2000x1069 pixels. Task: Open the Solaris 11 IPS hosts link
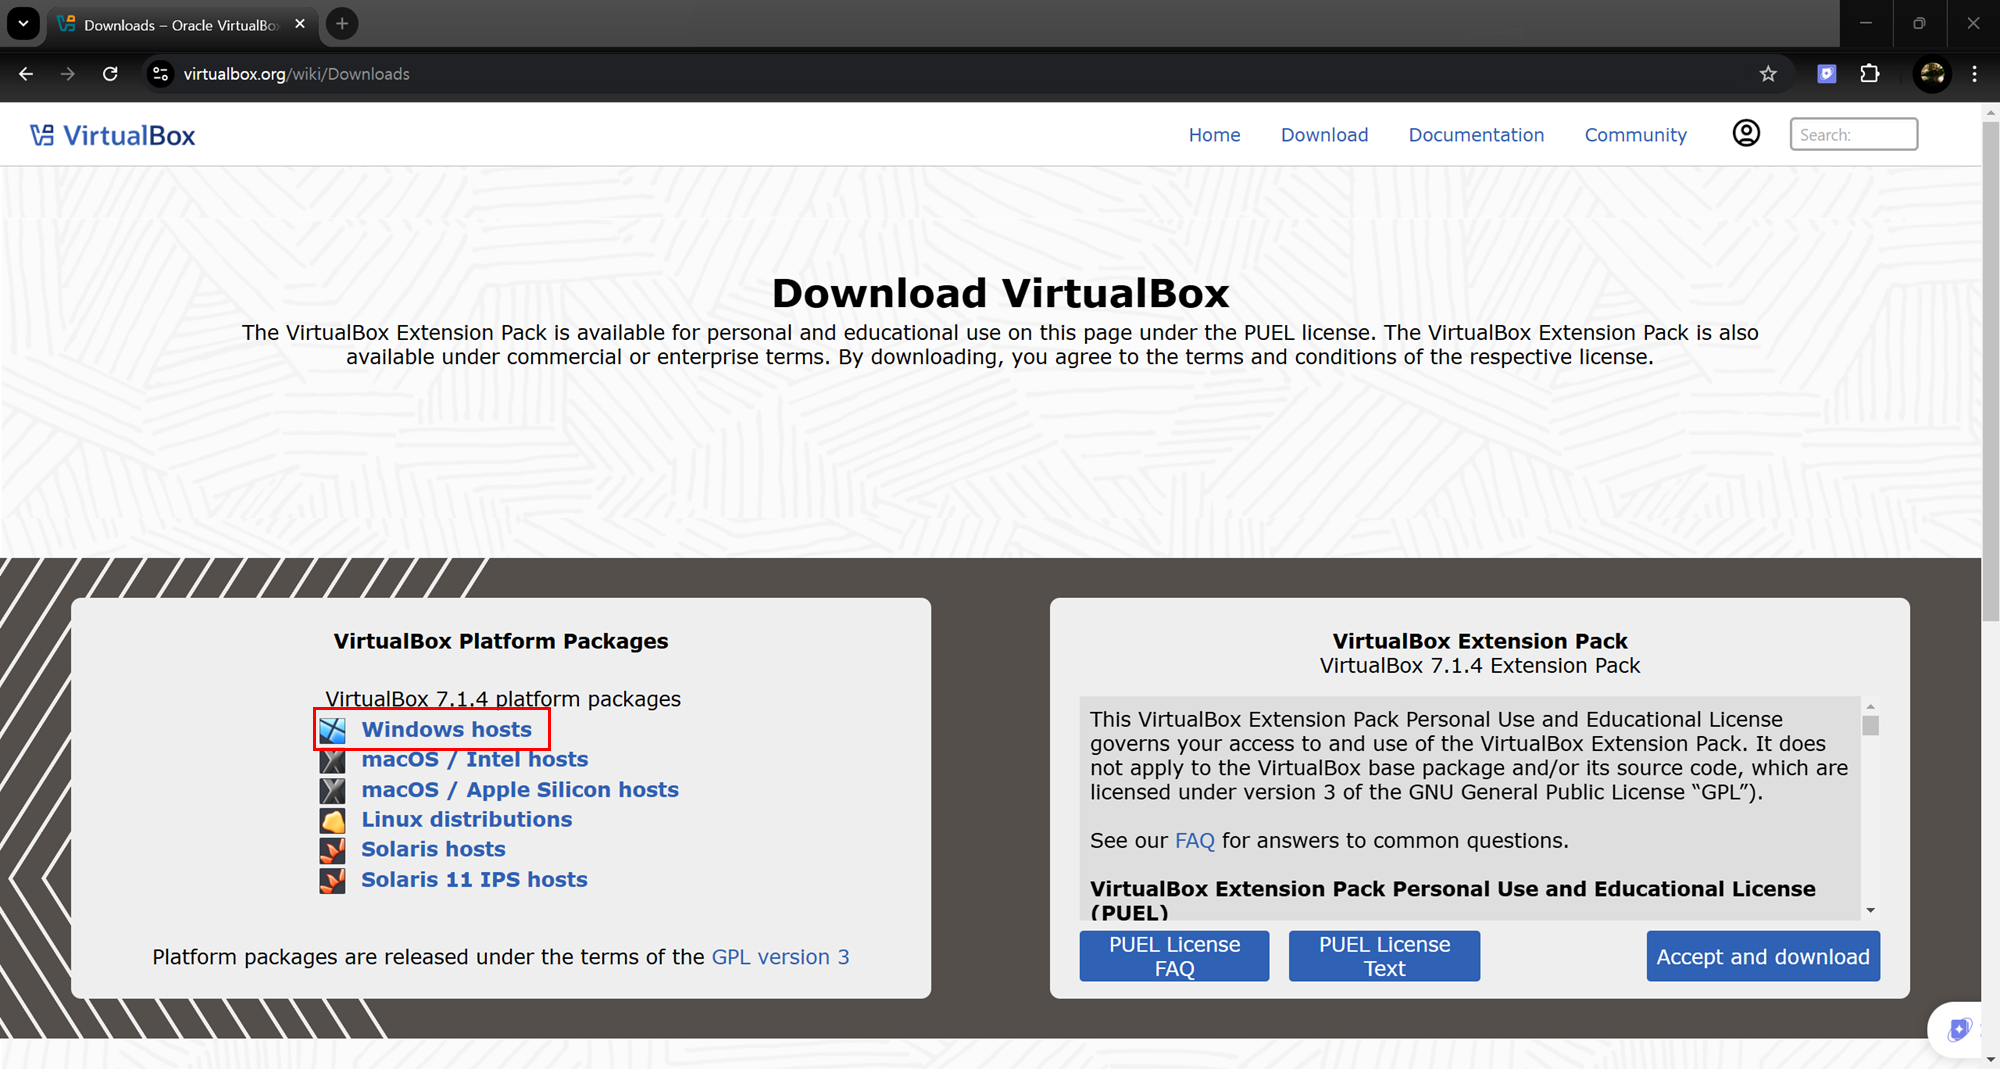pyautogui.click(x=474, y=879)
